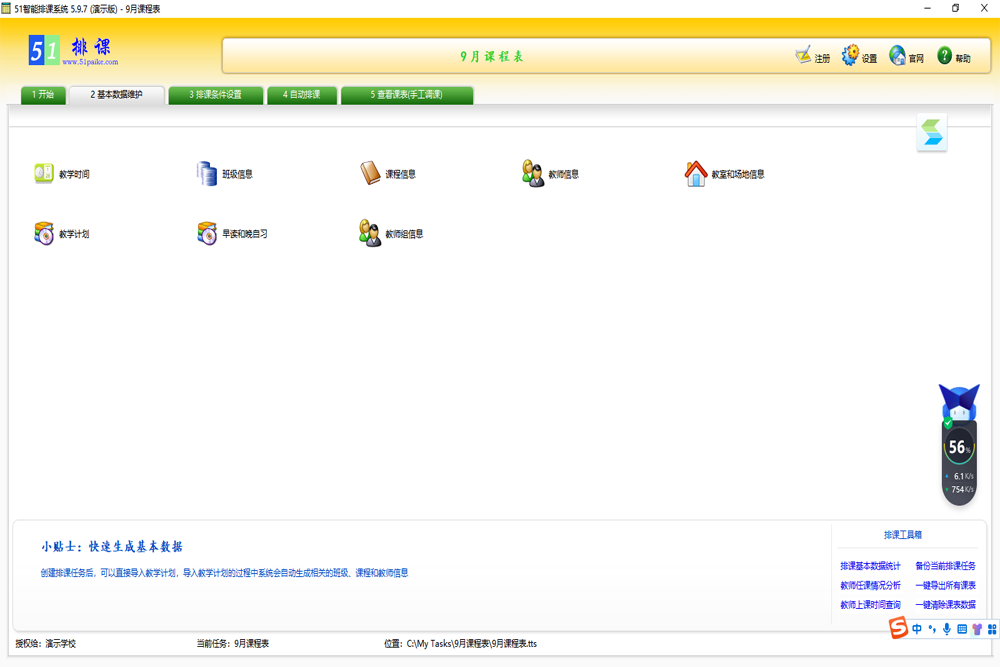Open the 班级信息 database icon

click(207, 174)
